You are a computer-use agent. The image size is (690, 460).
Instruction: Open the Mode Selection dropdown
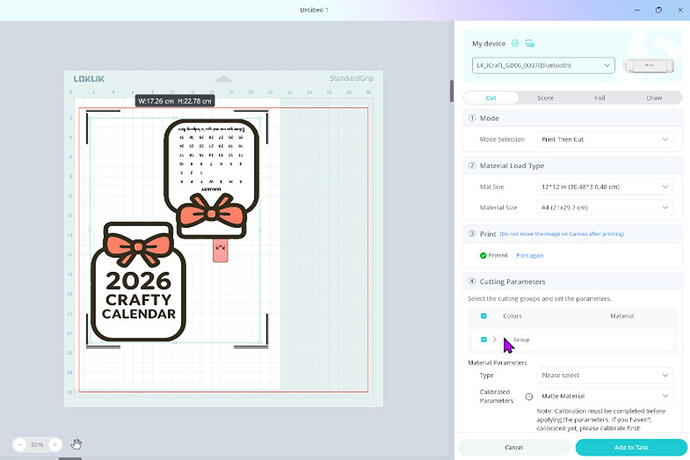[603, 139]
